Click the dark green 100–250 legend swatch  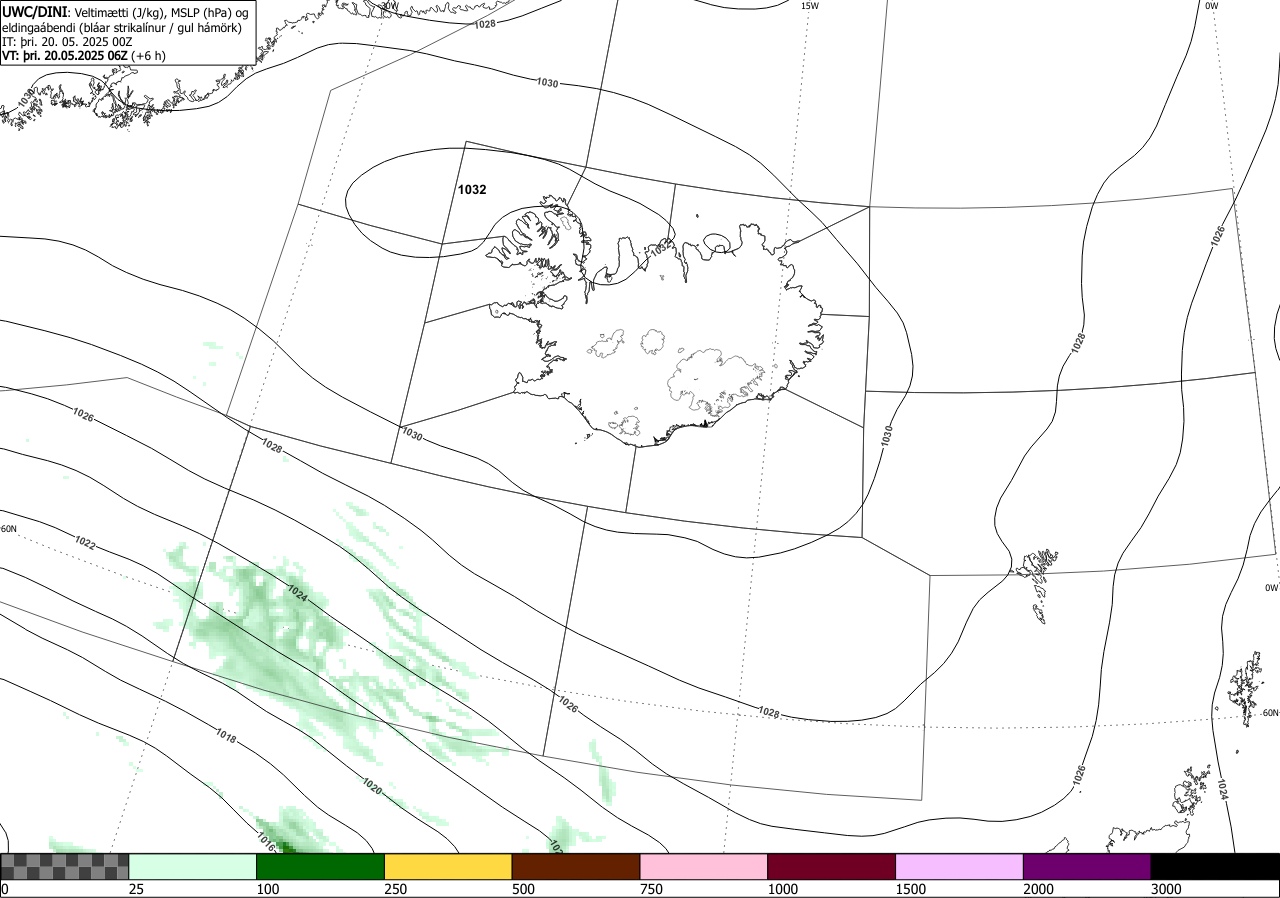point(320,866)
